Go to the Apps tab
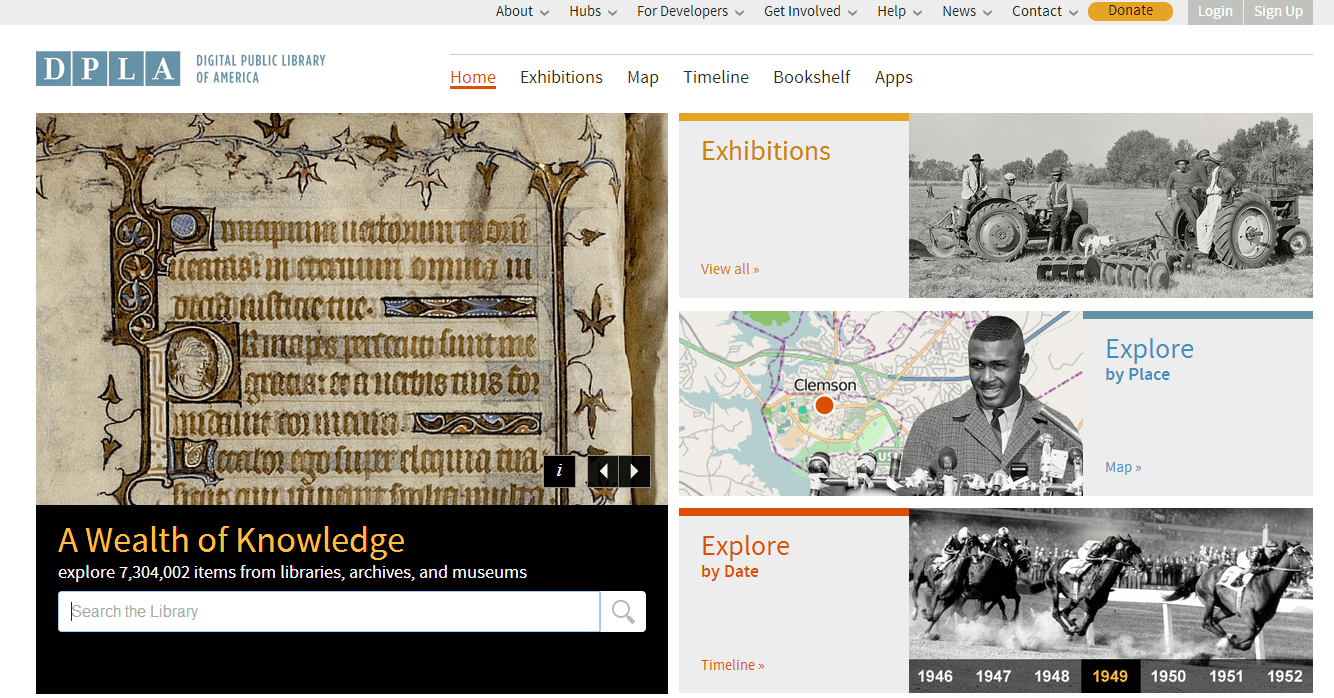This screenshot has width=1334, height=698. click(x=894, y=77)
